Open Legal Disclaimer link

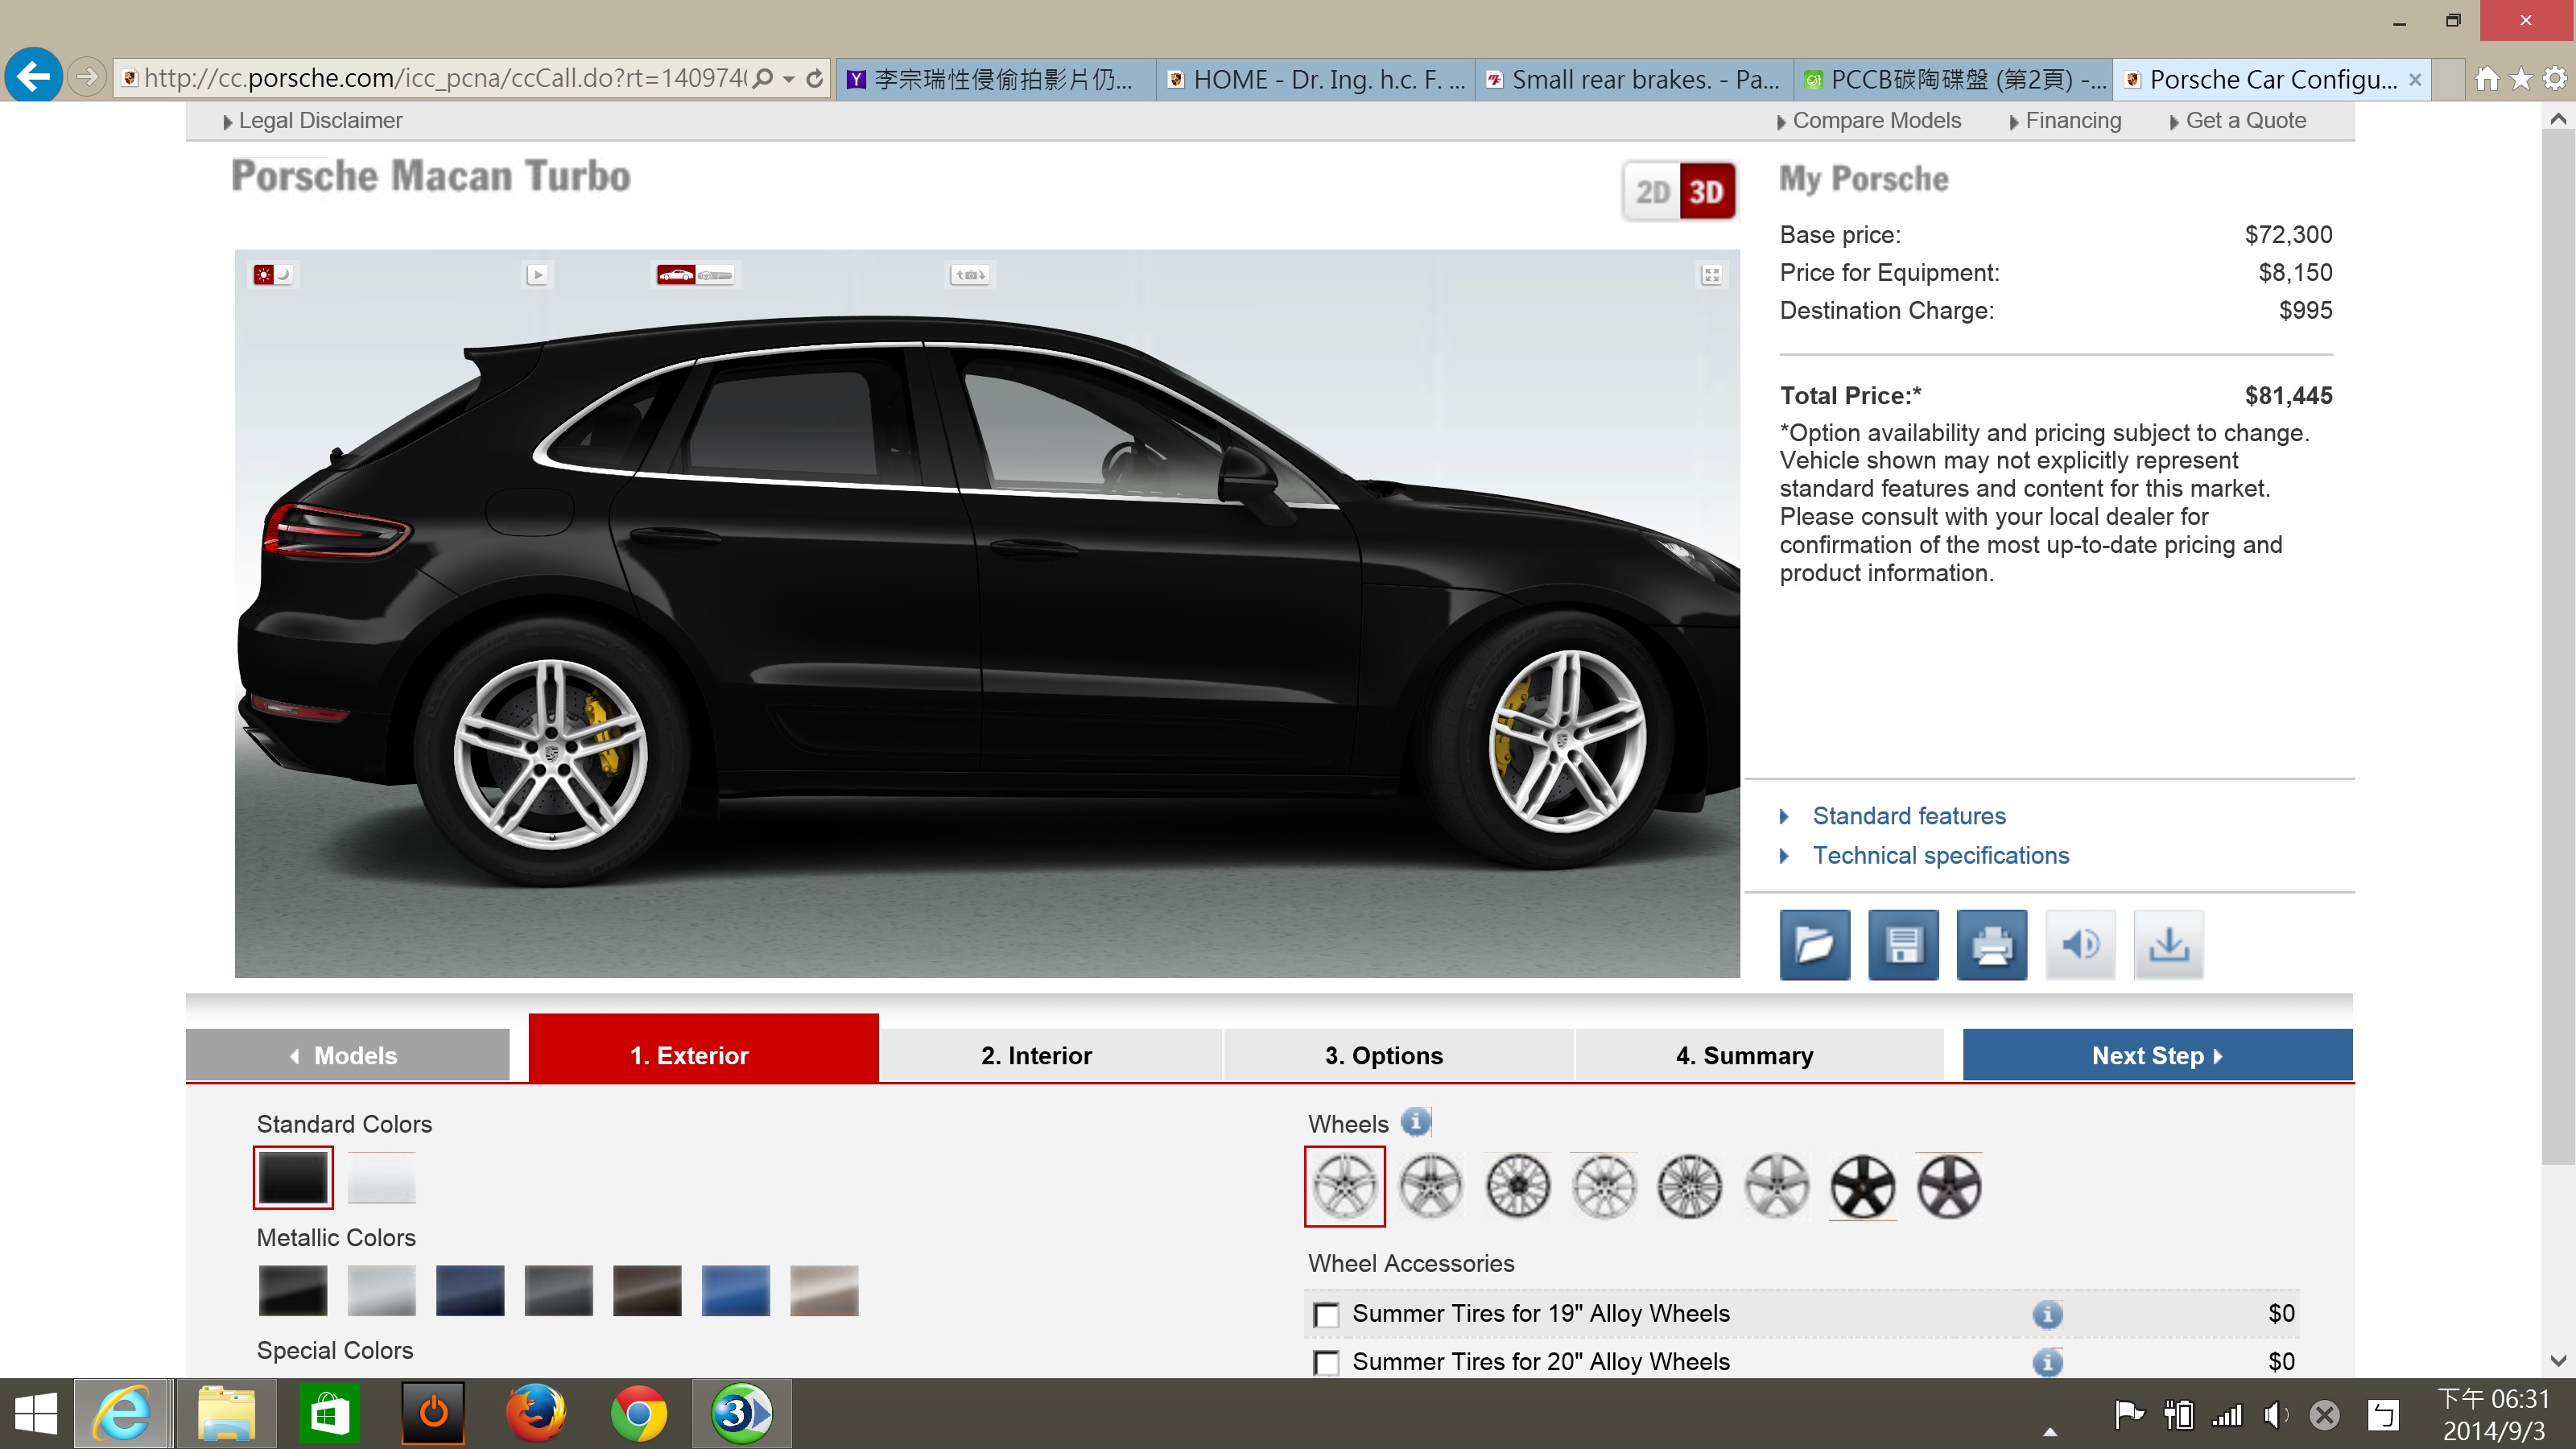(320, 120)
